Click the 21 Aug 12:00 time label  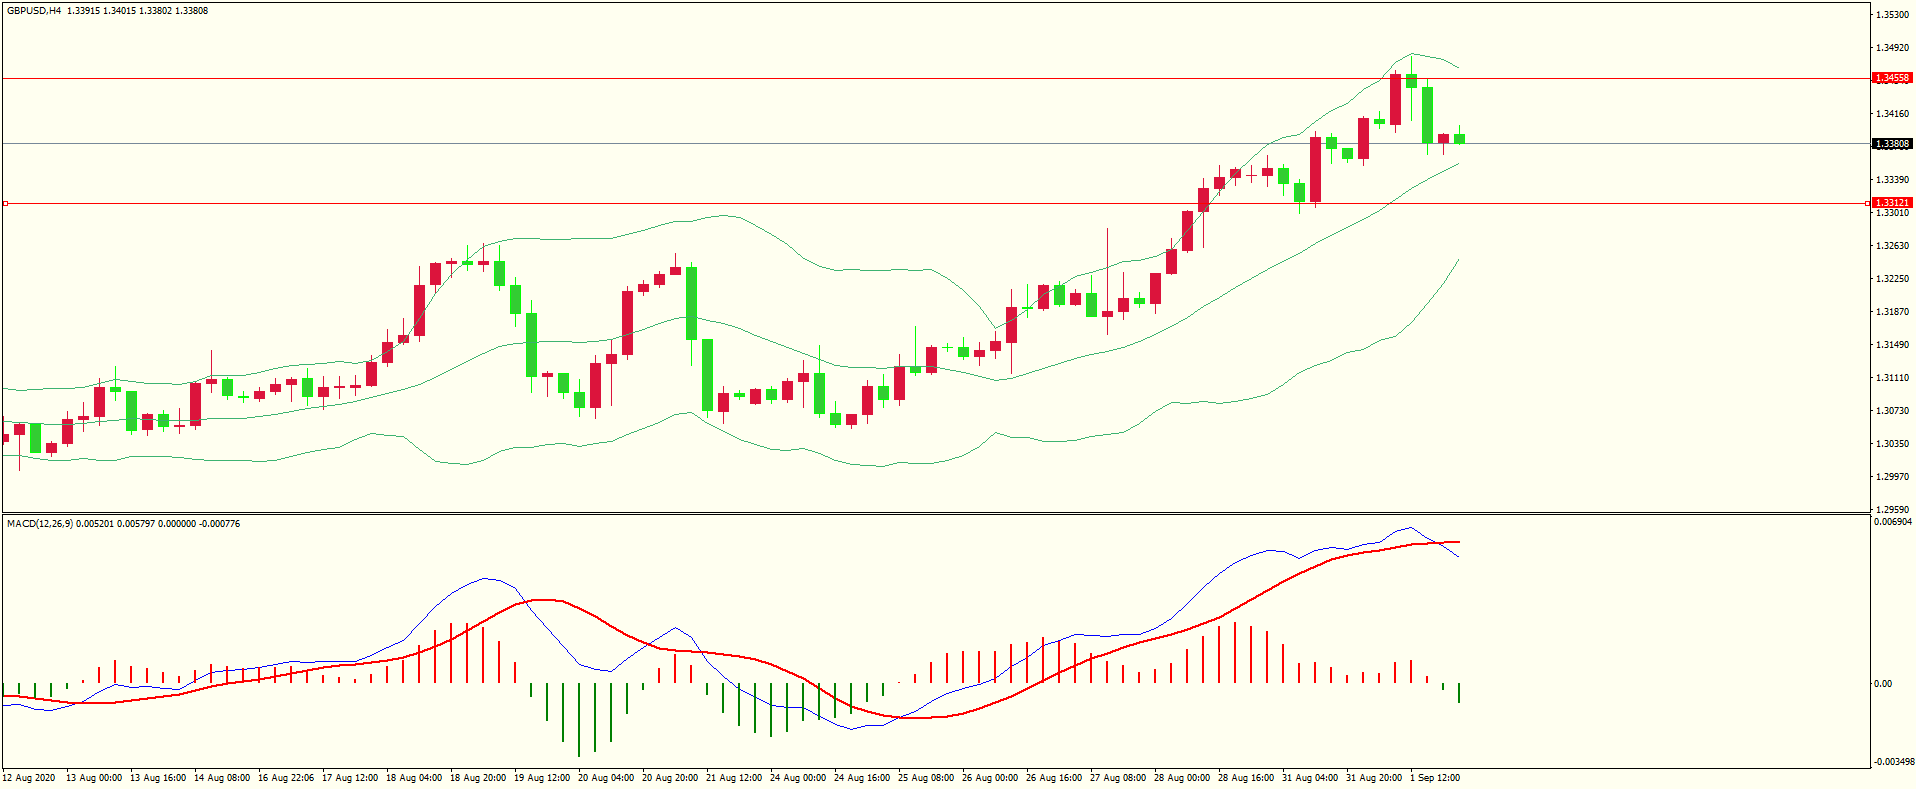click(x=734, y=778)
